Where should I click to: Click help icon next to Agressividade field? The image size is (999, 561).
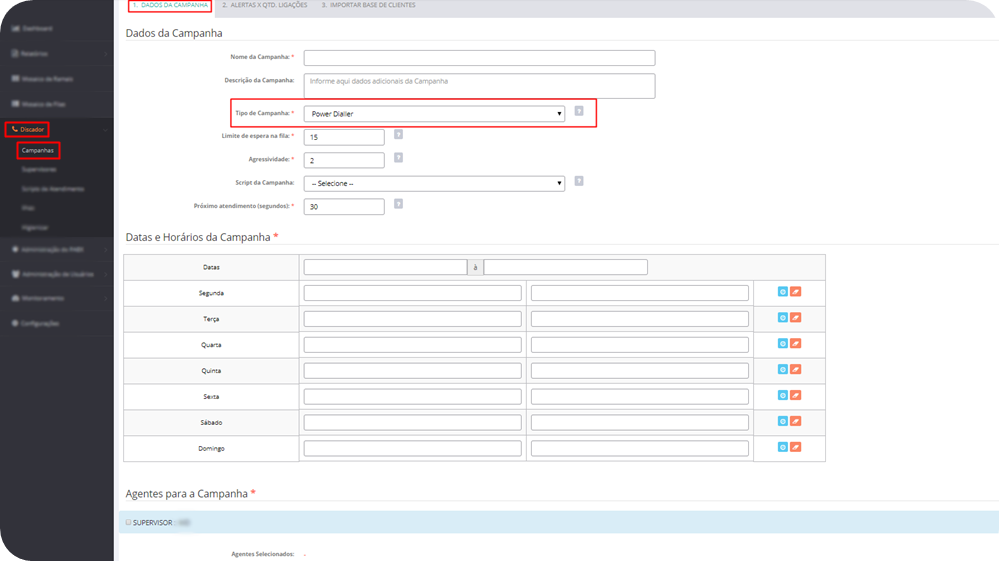[398, 158]
